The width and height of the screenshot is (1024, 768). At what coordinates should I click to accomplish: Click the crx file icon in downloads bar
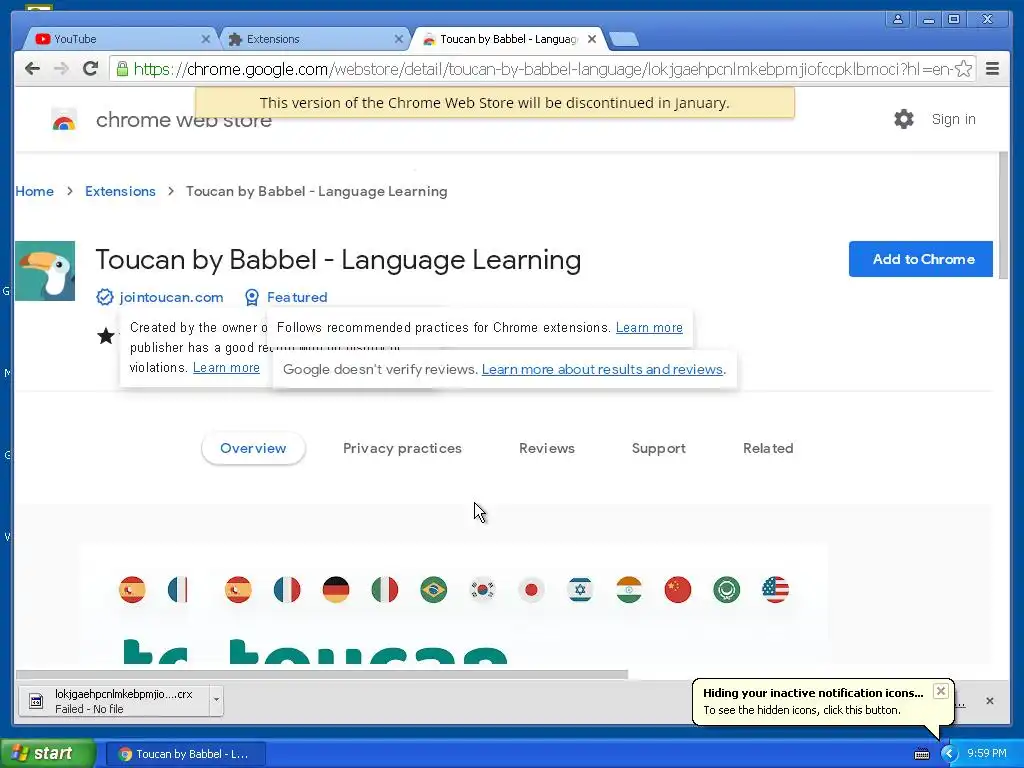click(x=36, y=701)
